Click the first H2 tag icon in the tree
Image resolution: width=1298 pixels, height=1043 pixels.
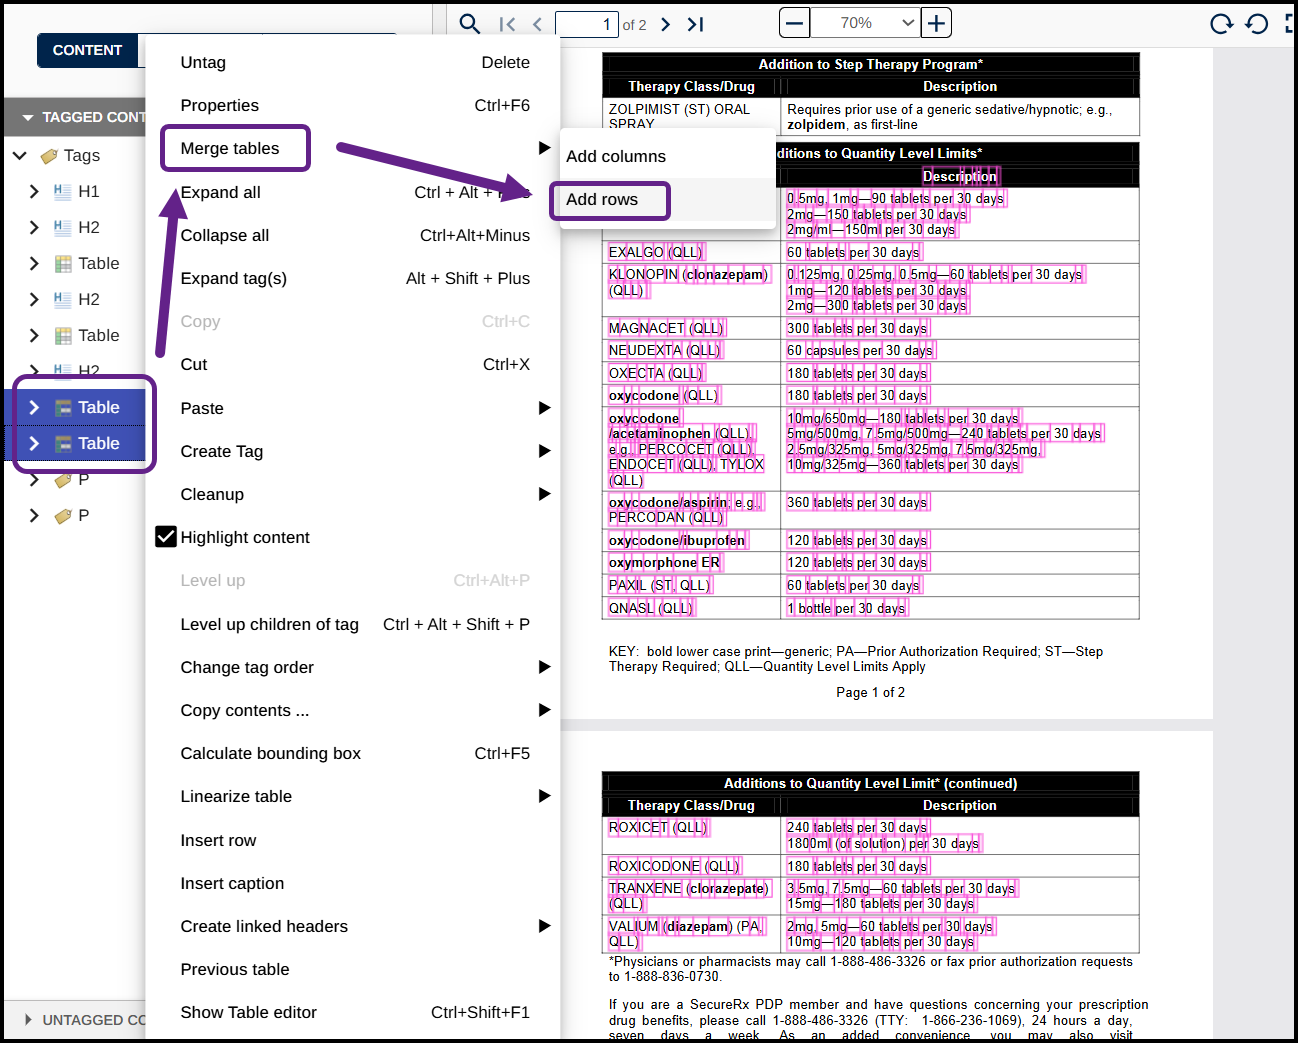[x=62, y=228]
